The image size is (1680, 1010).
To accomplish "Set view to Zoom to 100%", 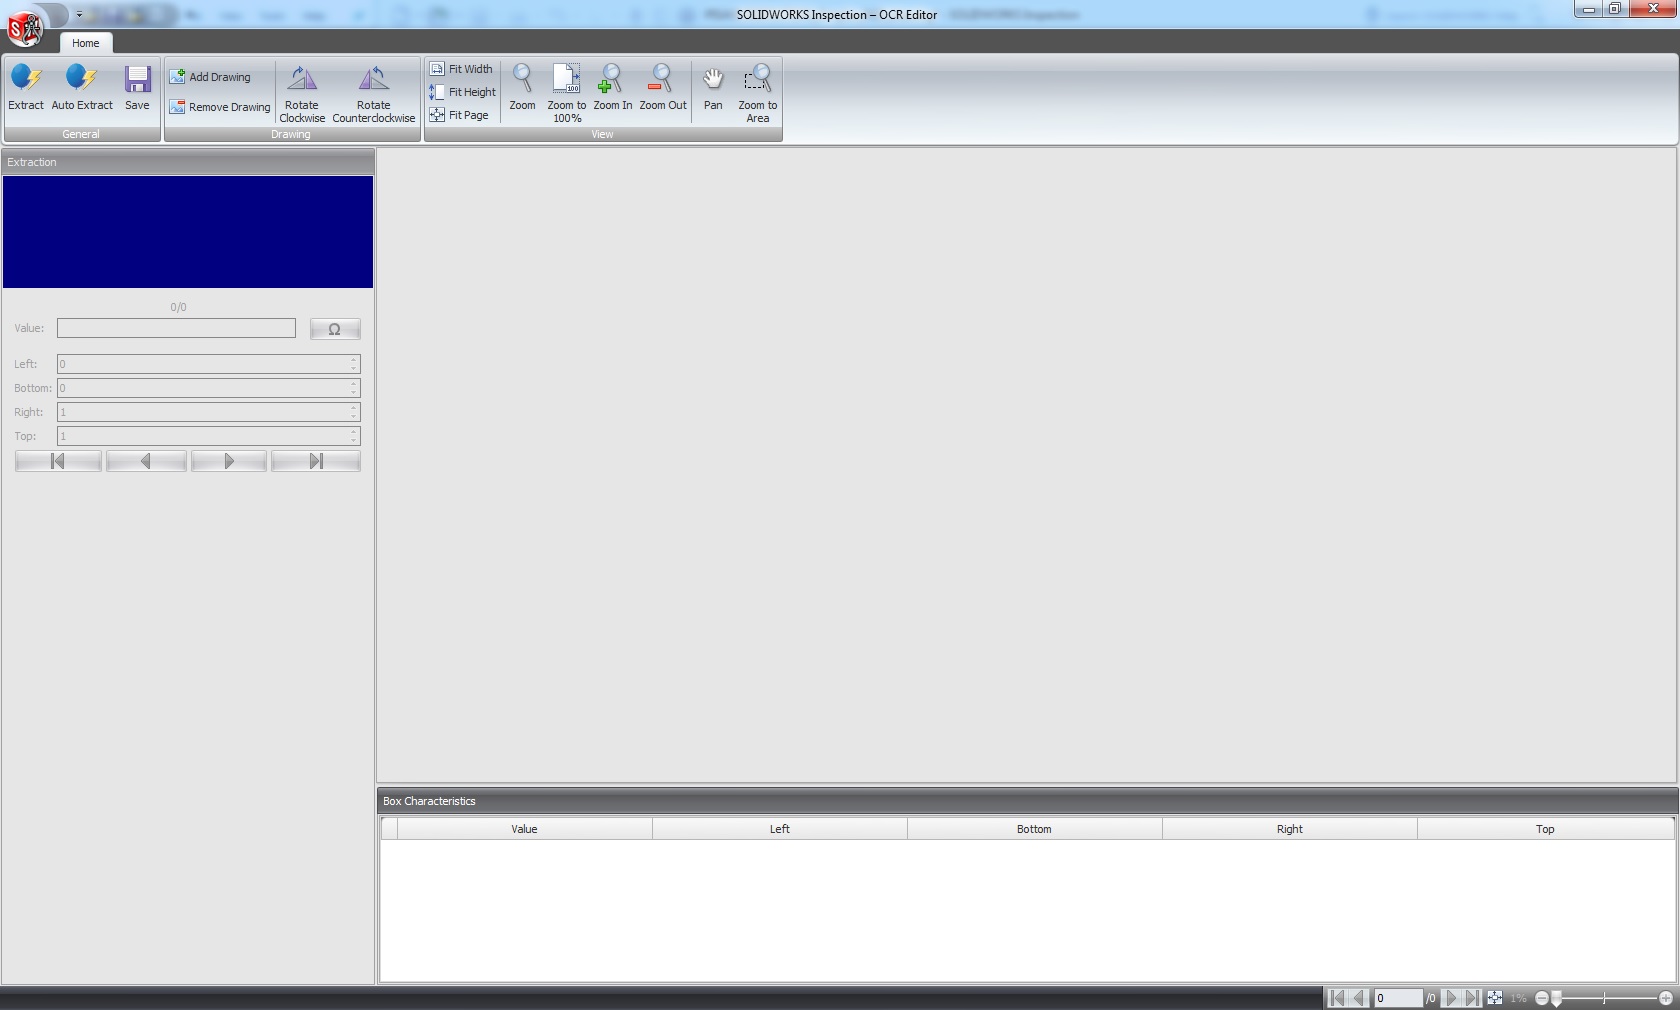I will coord(567,92).
